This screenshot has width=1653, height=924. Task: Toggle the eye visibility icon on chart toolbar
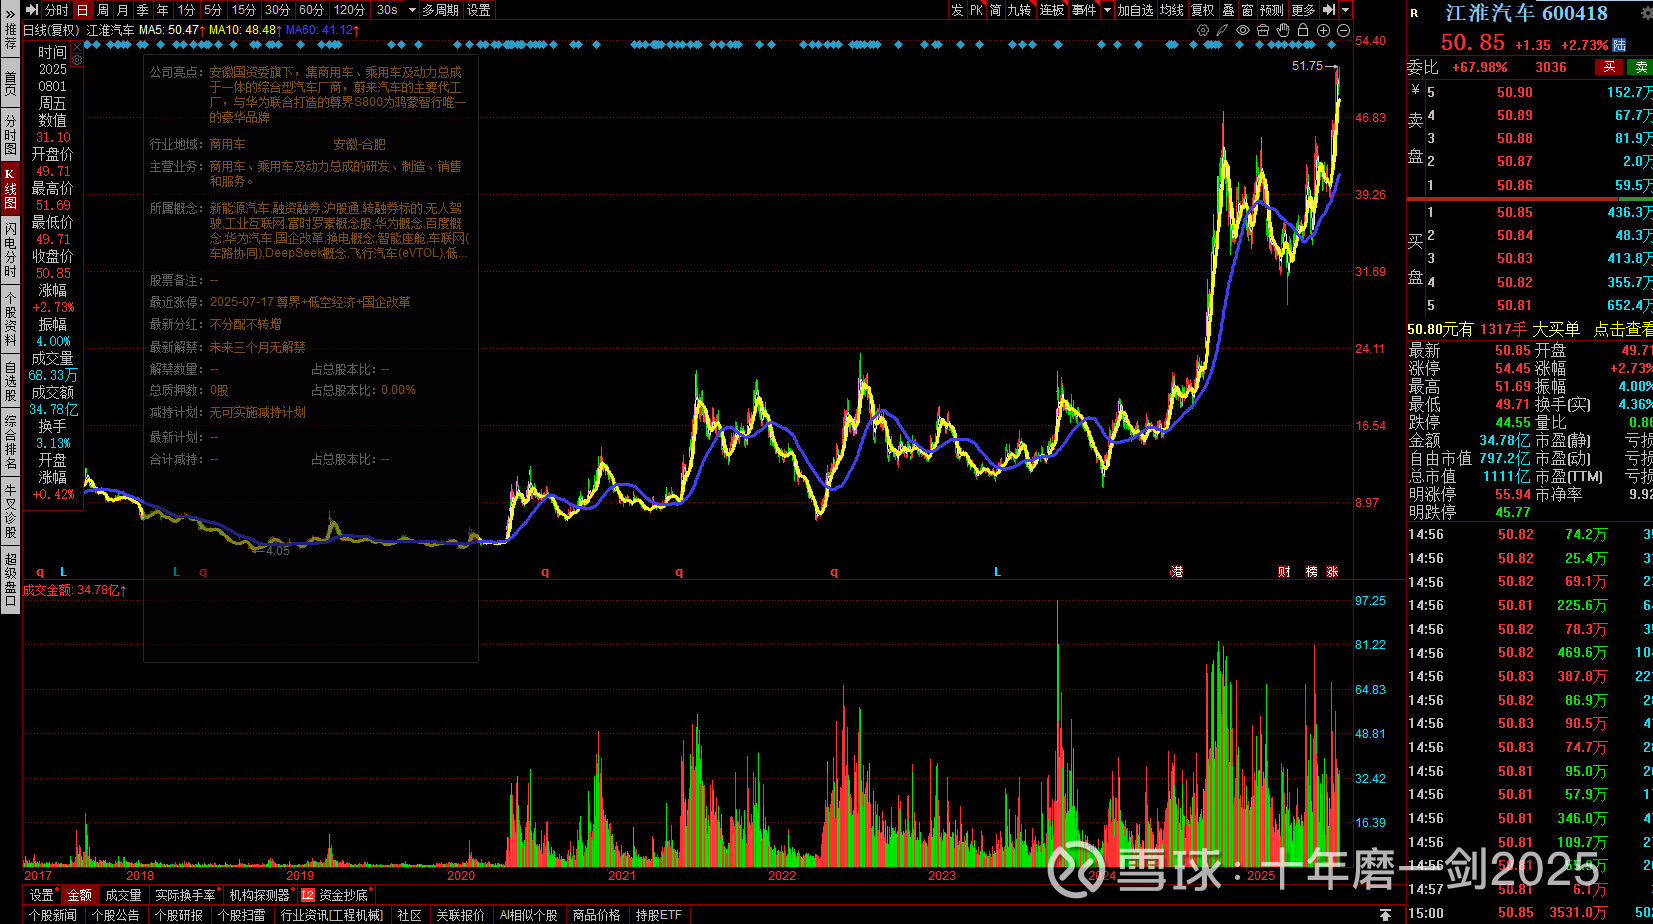tap(1243, 30)
